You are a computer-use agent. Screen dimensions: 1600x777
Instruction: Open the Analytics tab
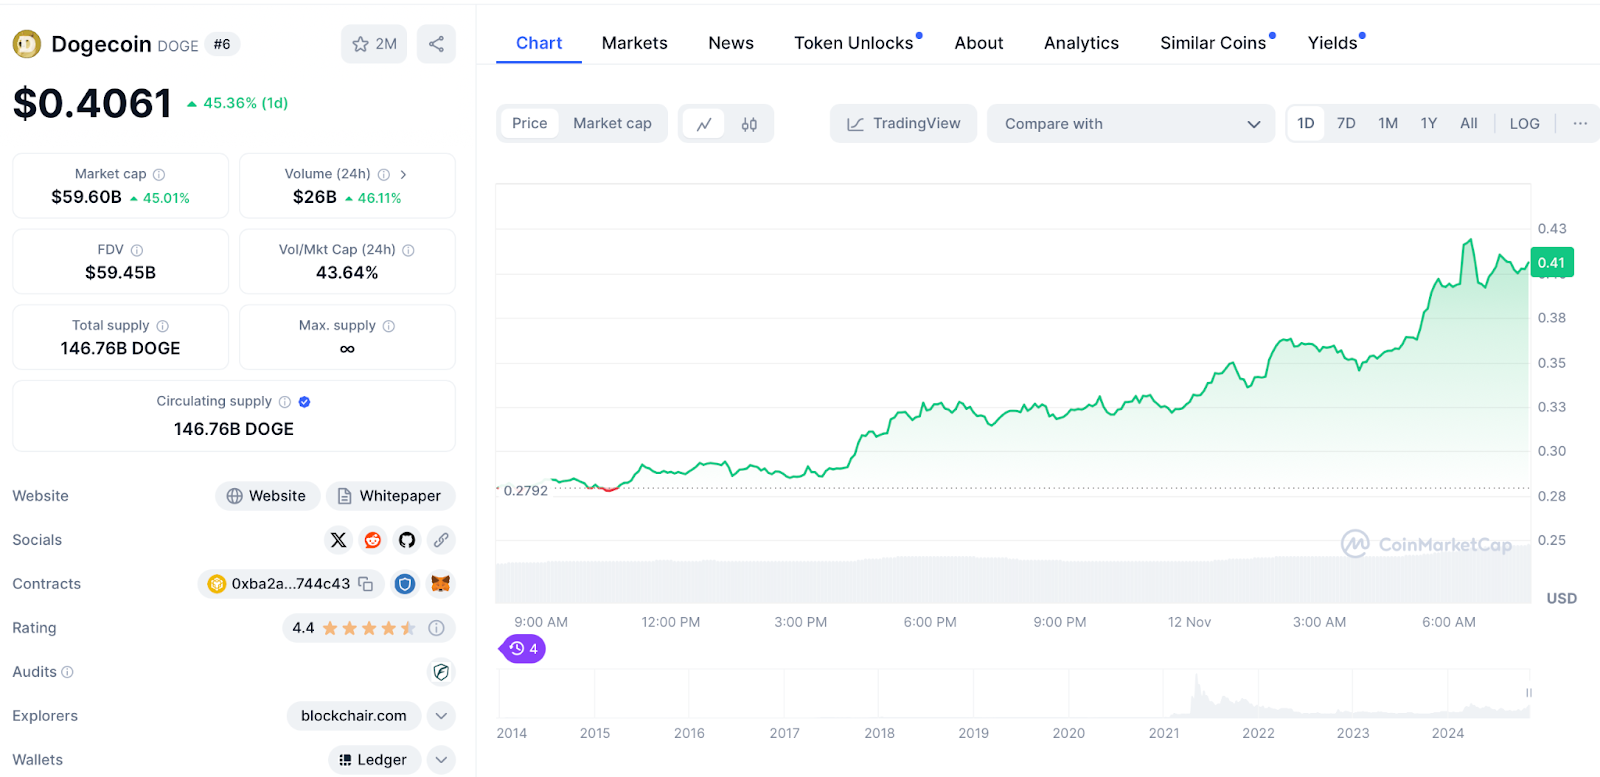1082,43
